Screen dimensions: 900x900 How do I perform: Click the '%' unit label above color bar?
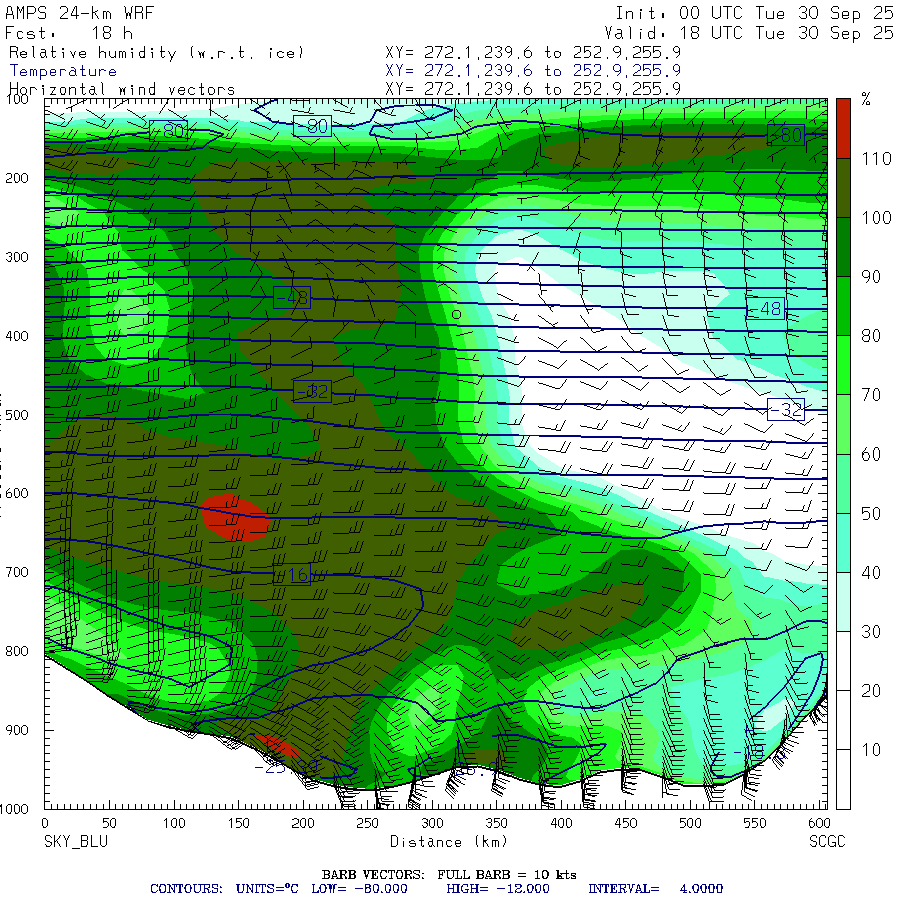pyautogui.click(x=866, y=100)
